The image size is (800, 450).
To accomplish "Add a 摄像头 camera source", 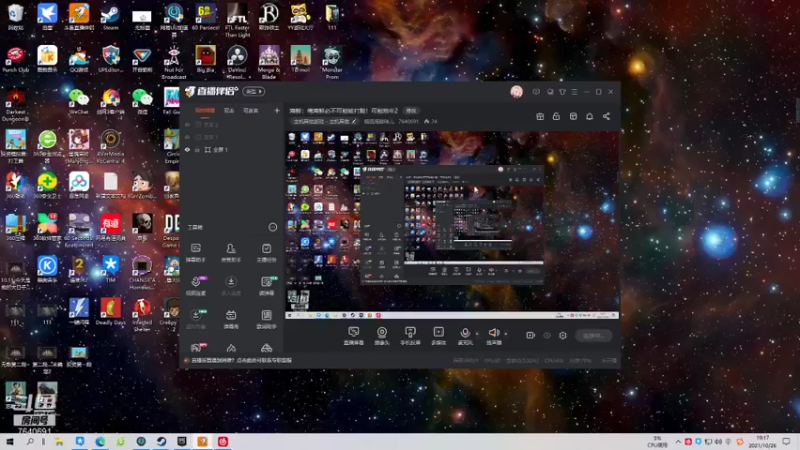I will (382, 336).
